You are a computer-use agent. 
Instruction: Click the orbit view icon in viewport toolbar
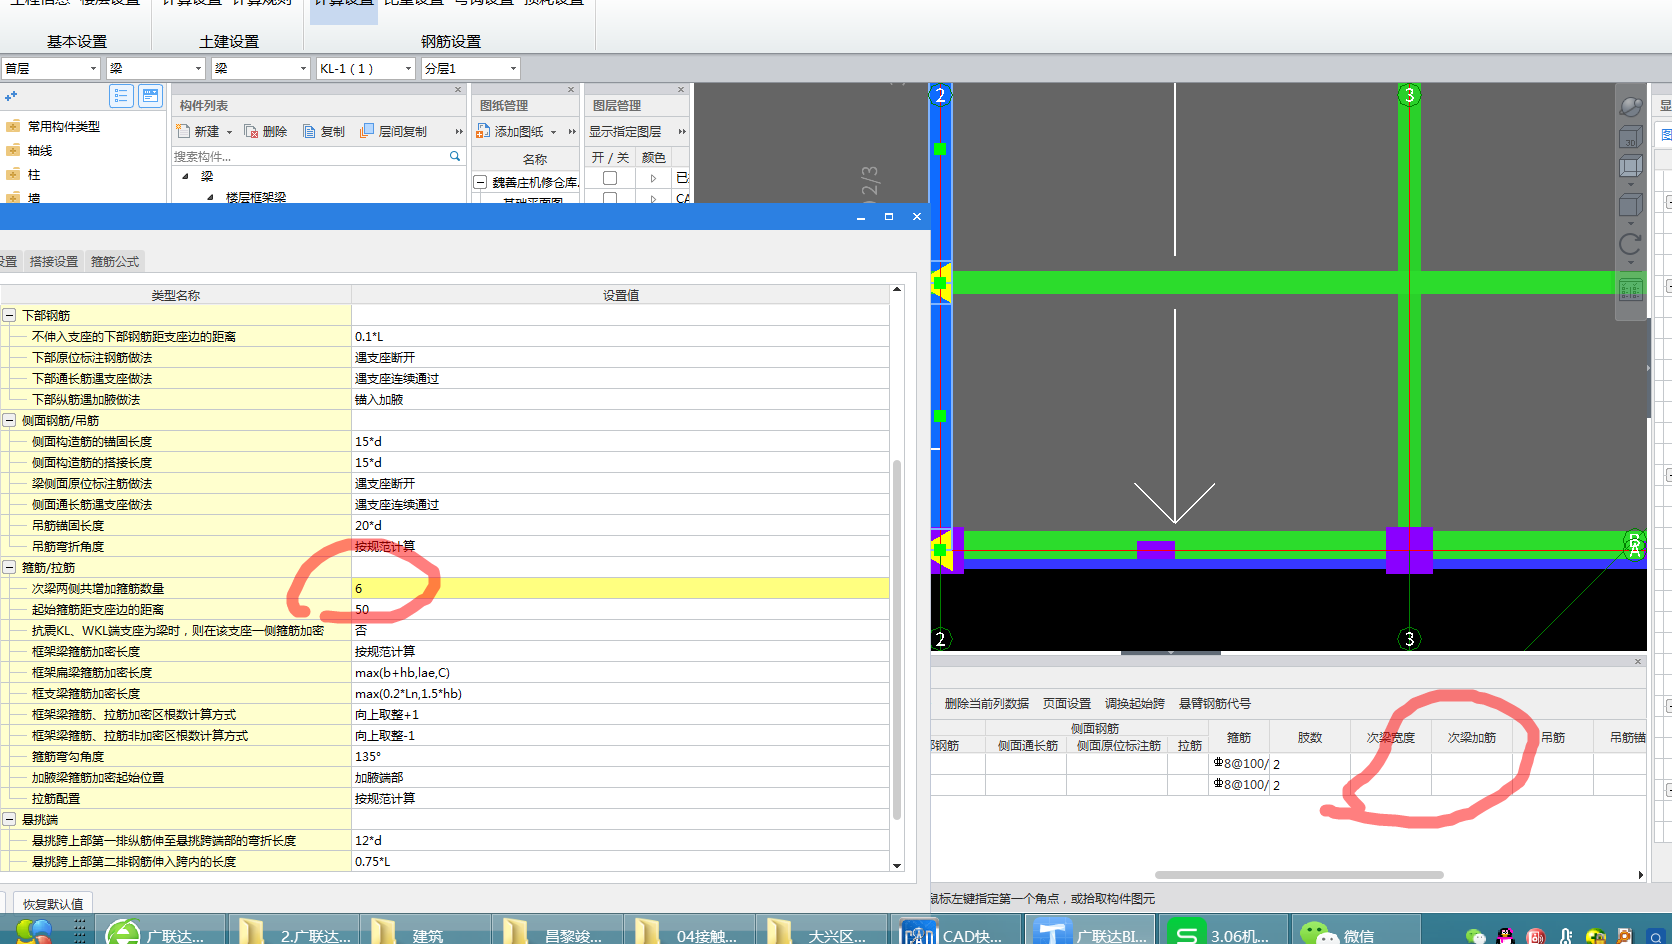[x=1631, y=106]
